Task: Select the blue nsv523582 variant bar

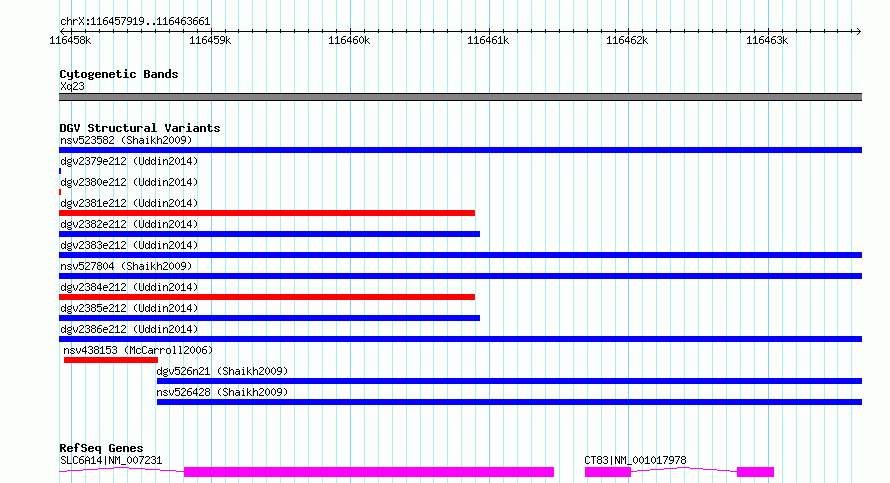Action: [460, 150]
